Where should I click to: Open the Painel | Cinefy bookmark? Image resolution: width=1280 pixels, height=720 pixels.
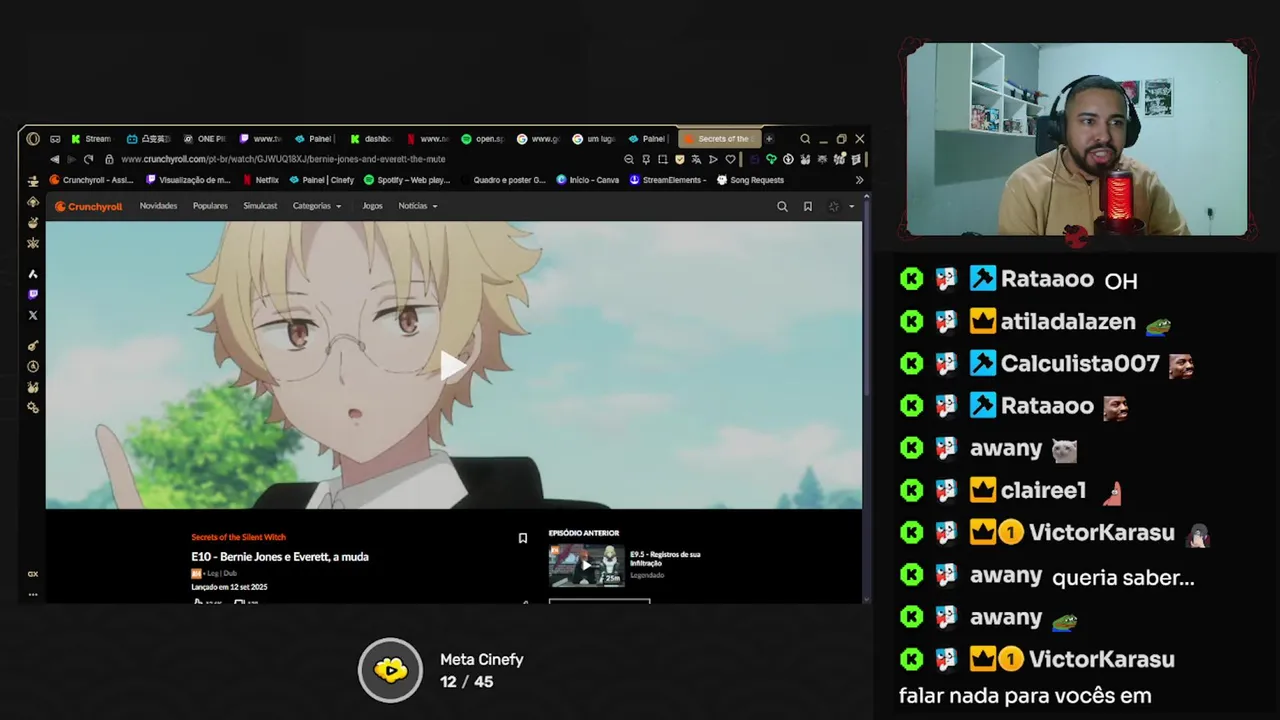321,180
